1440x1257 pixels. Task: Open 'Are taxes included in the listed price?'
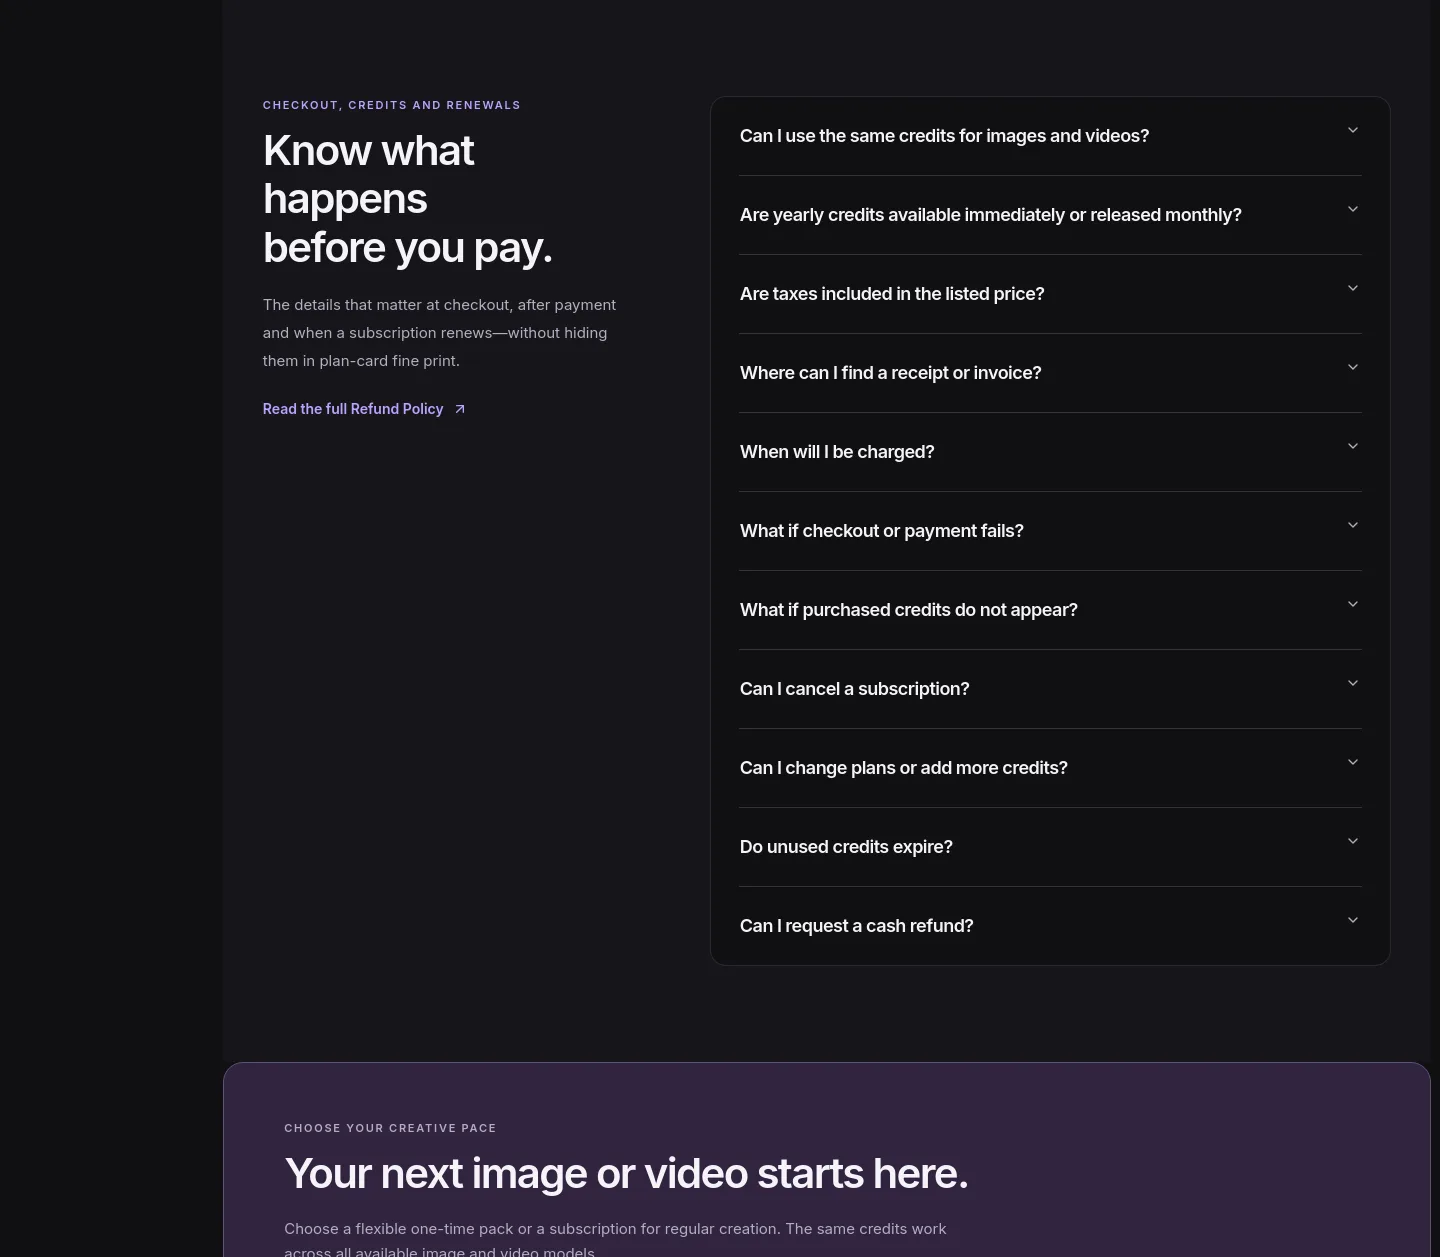pos(1050,294)
